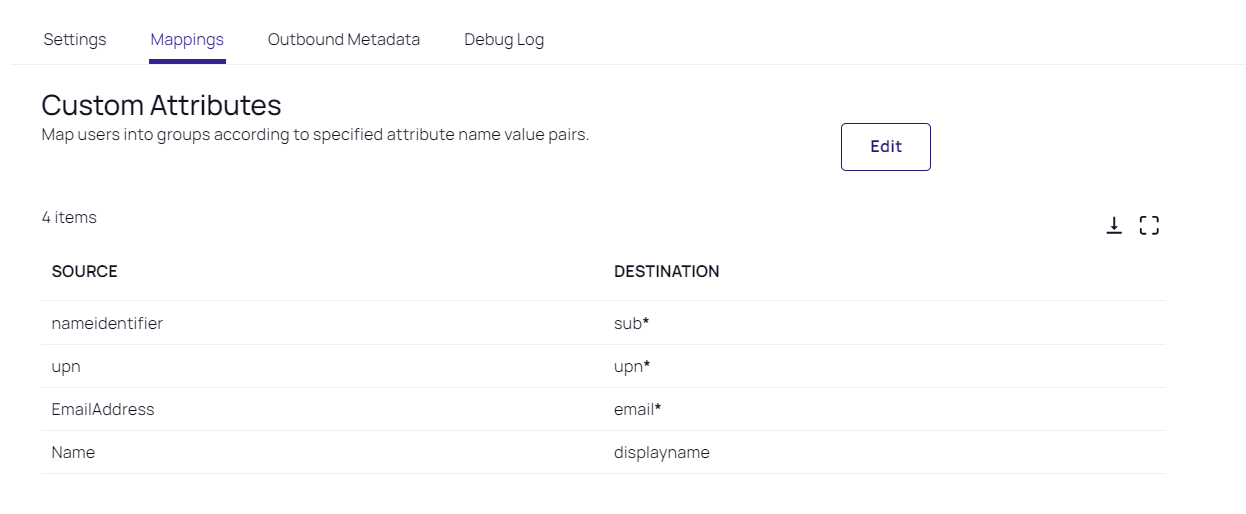Select the EmailAddress source cell
The height and width of the screenshot is (514, 1246).
click(103, 409)
